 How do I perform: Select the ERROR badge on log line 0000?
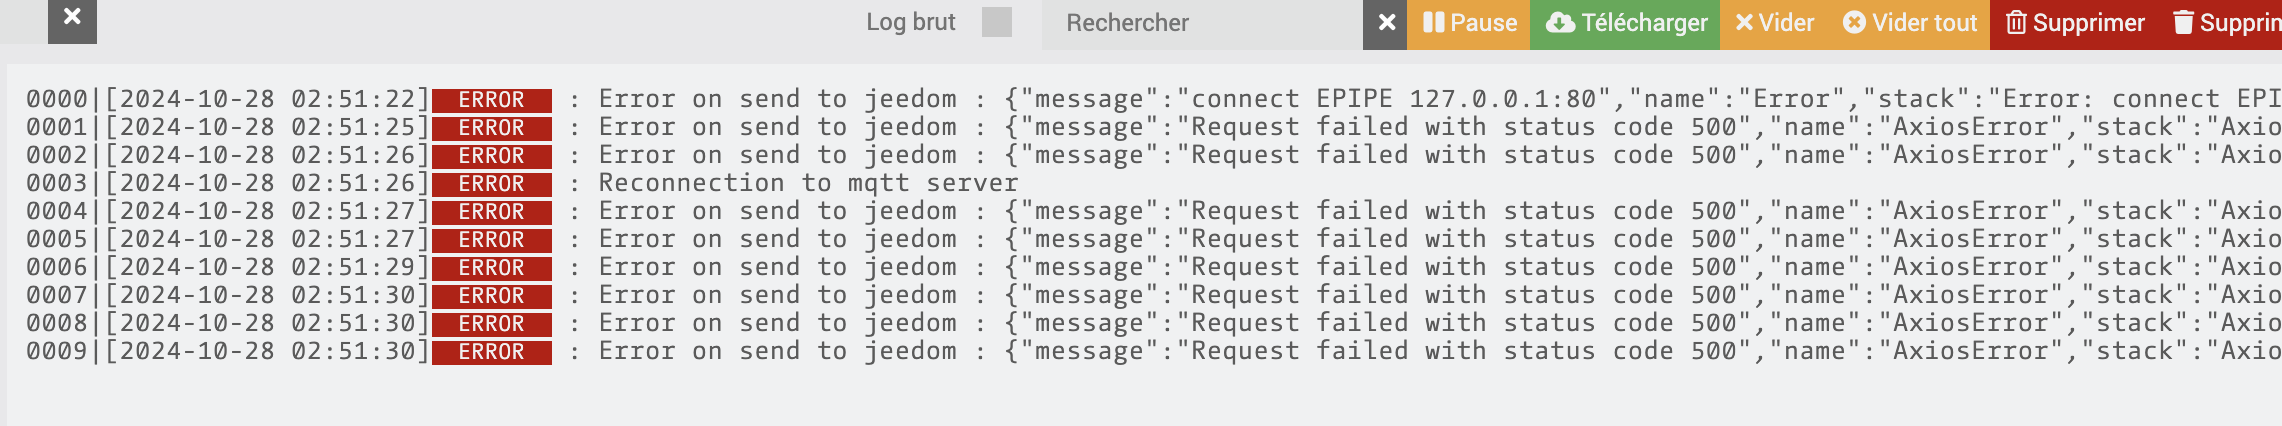[492, 100]
